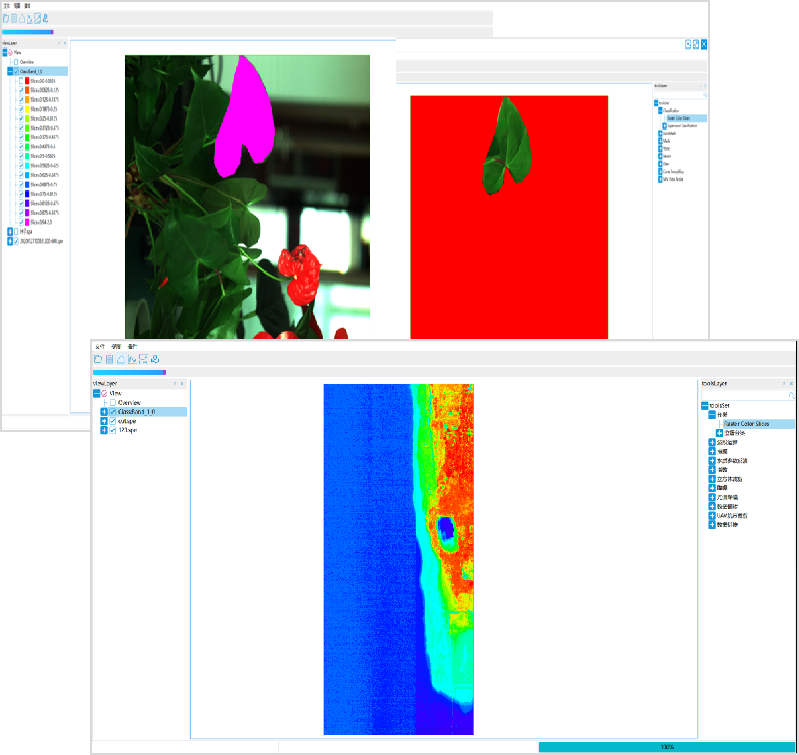Expand the ClassBand_1.0 layer in the front window

104,412
